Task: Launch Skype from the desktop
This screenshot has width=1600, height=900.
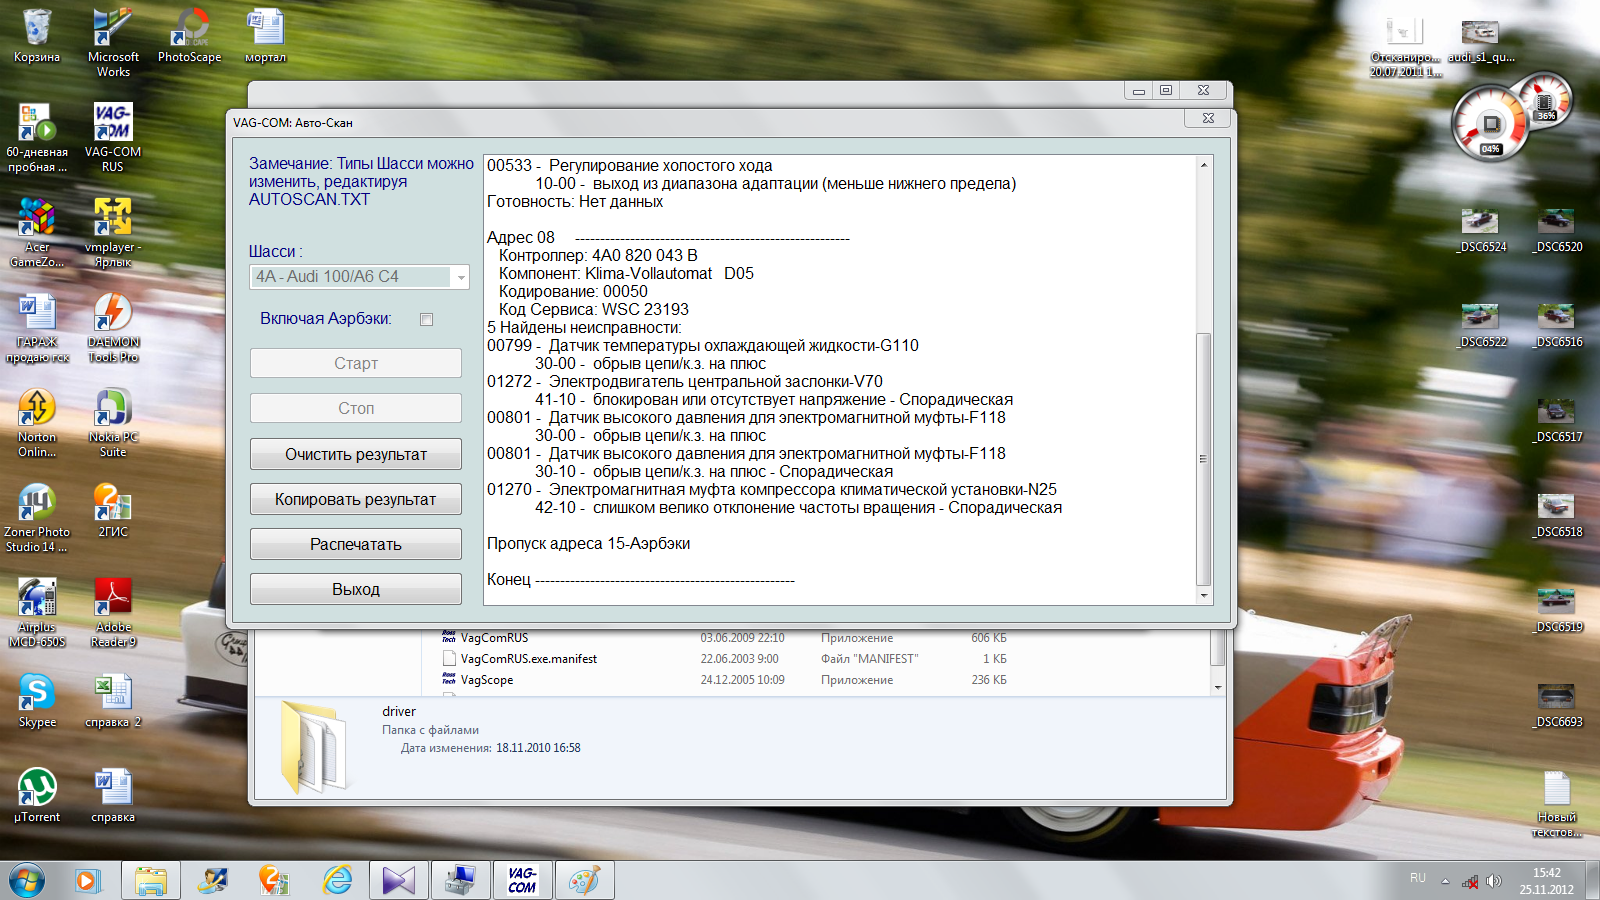Action: (37, 693)
